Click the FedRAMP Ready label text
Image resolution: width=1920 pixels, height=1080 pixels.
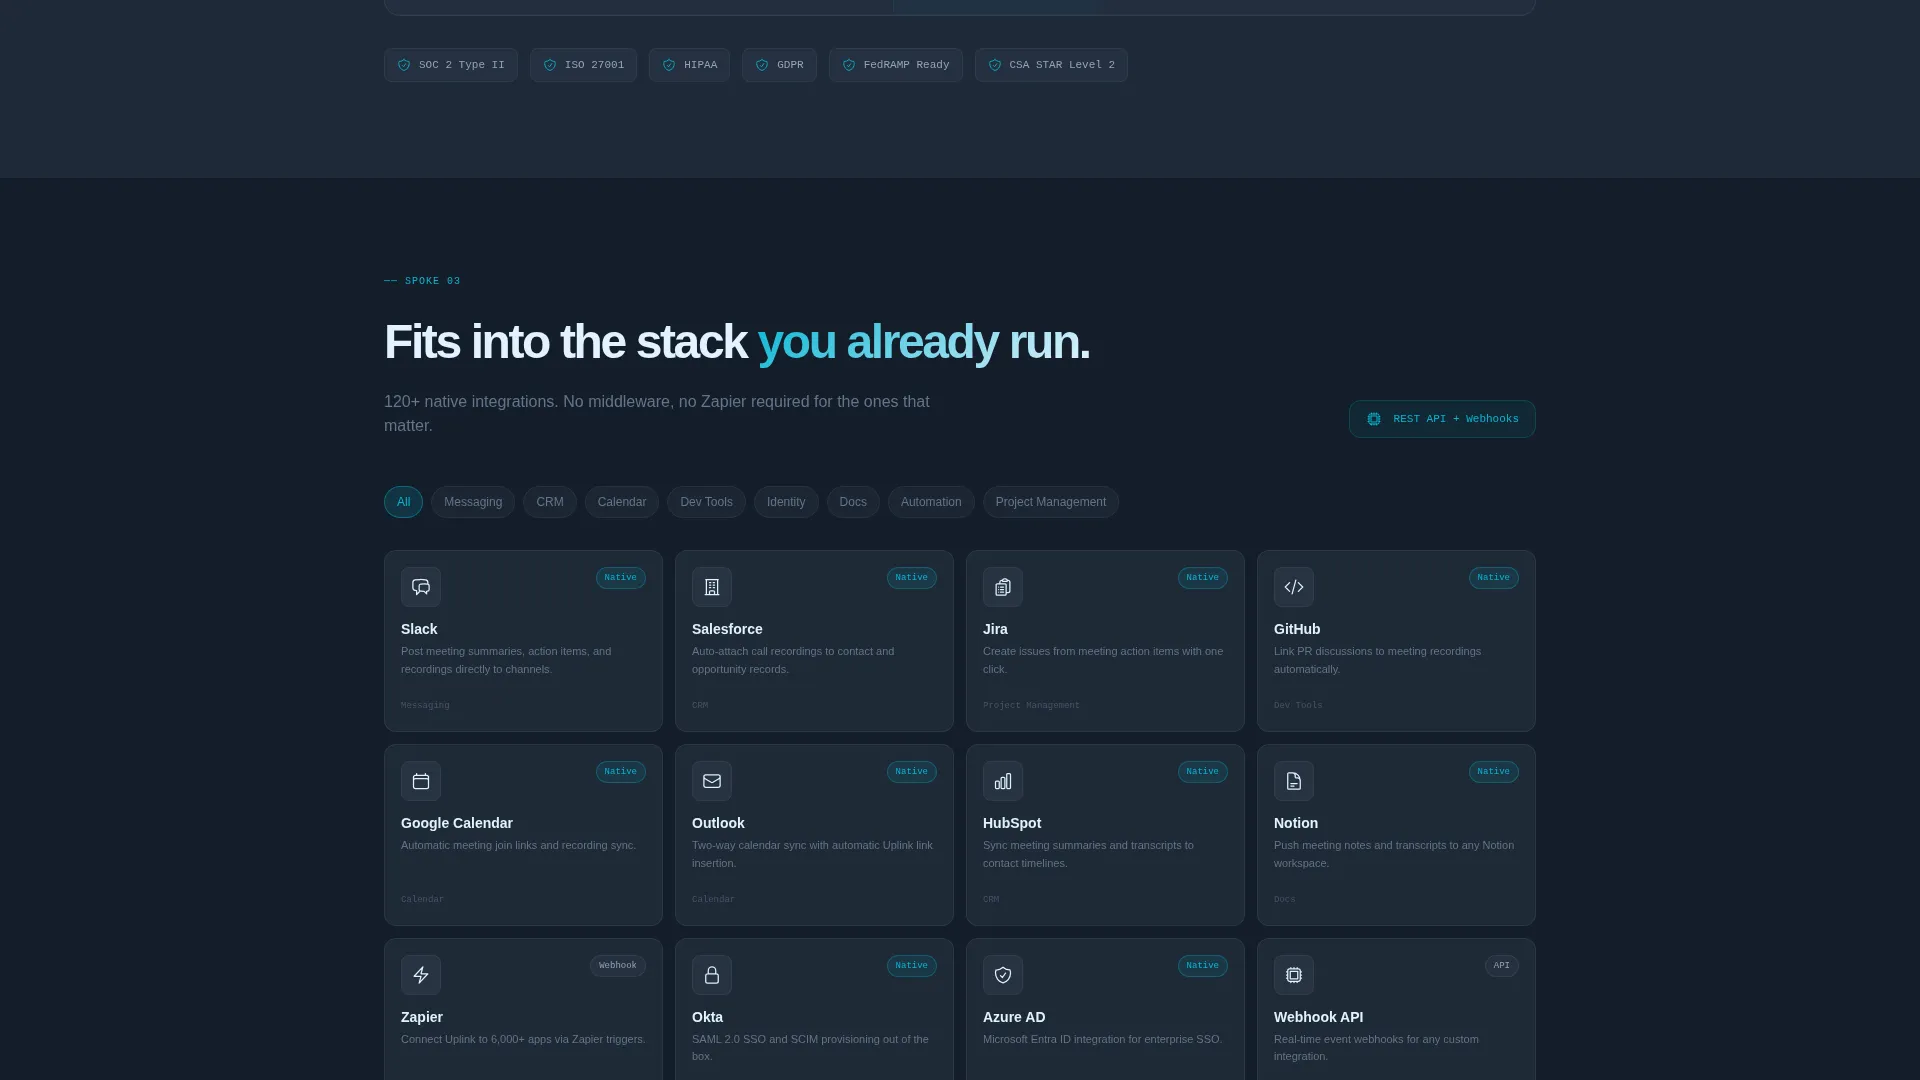tap(907, 65)
